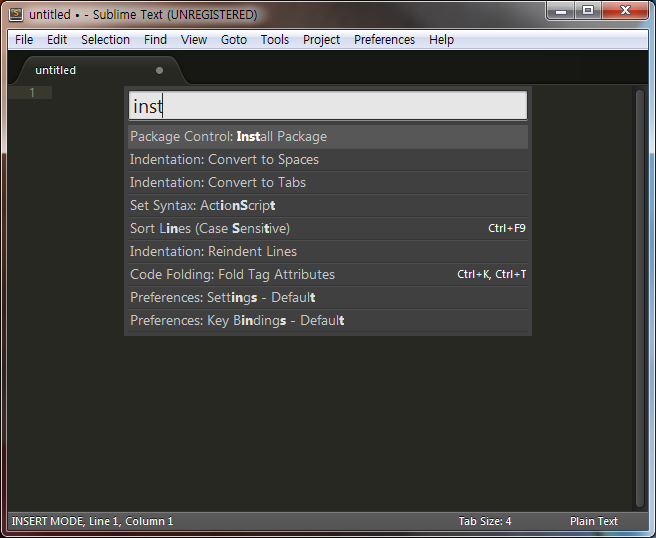Run Sort Lines (Case Sensitive)
656x538 pixels.
click(x=328, y=228)
